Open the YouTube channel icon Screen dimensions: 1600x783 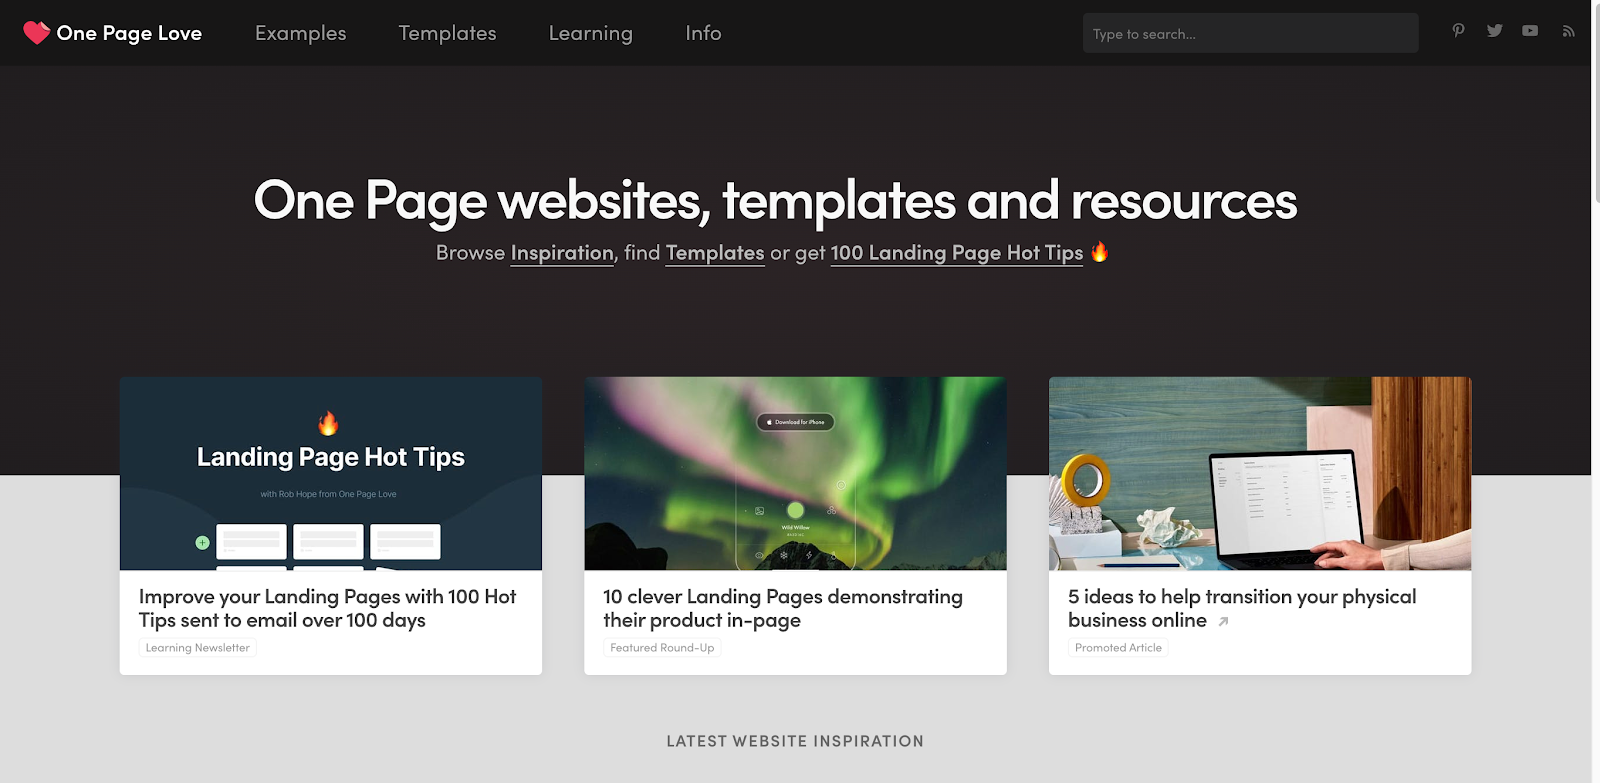(1530, 31)
